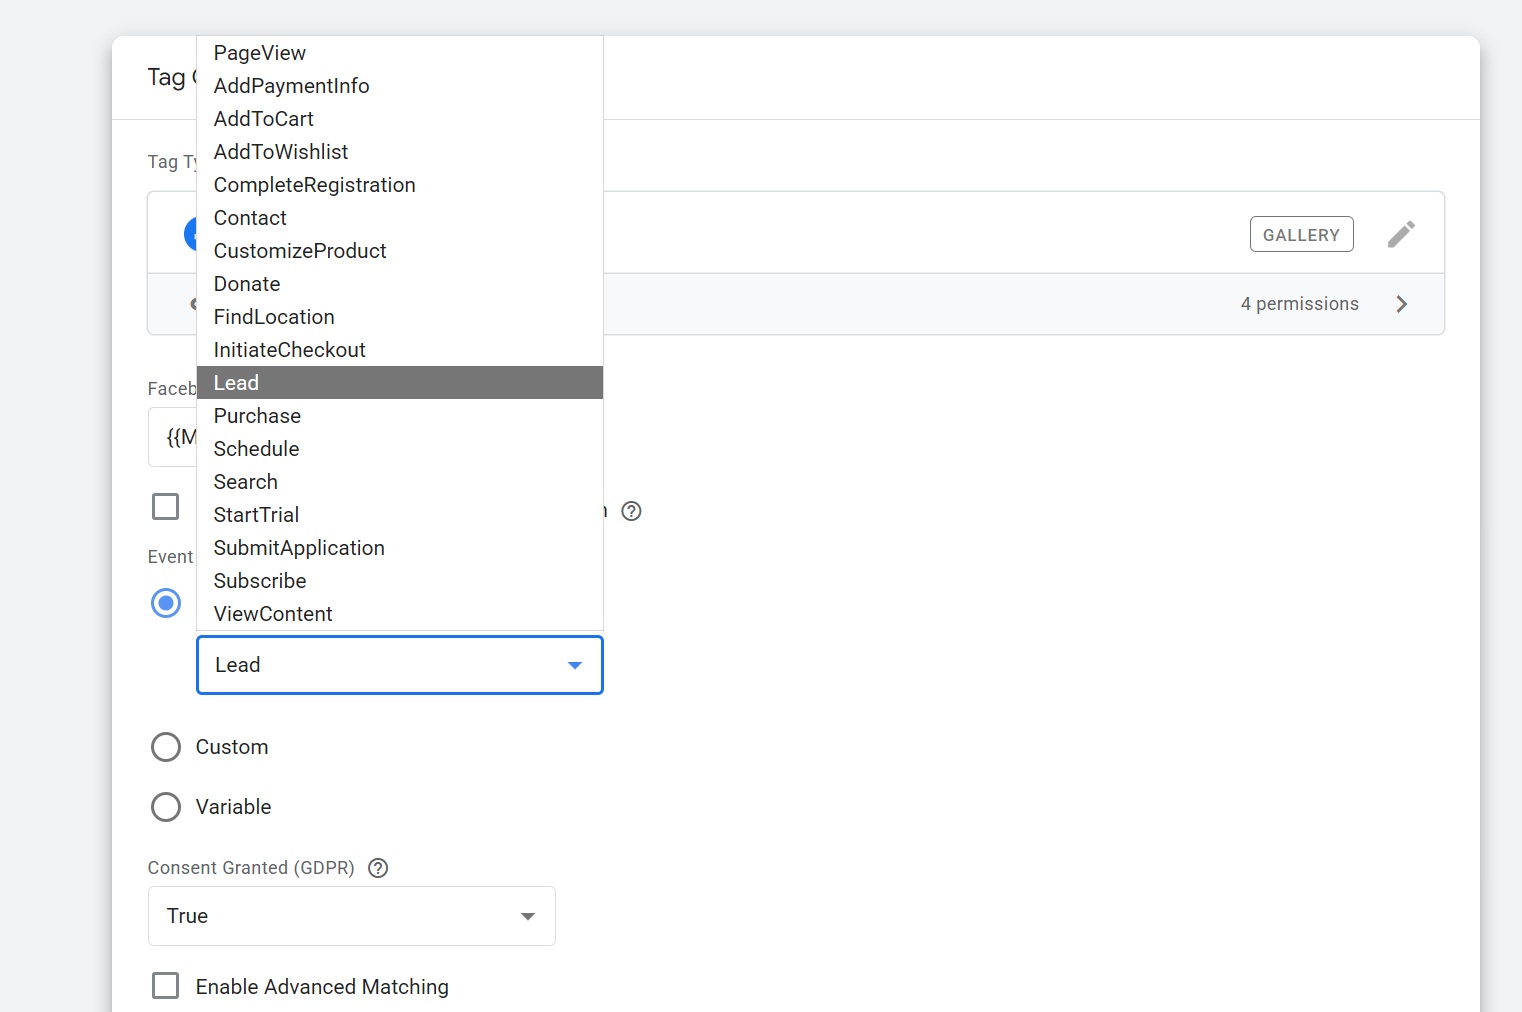
Task: Open the GALLERY button
Action: point(1301,234)
